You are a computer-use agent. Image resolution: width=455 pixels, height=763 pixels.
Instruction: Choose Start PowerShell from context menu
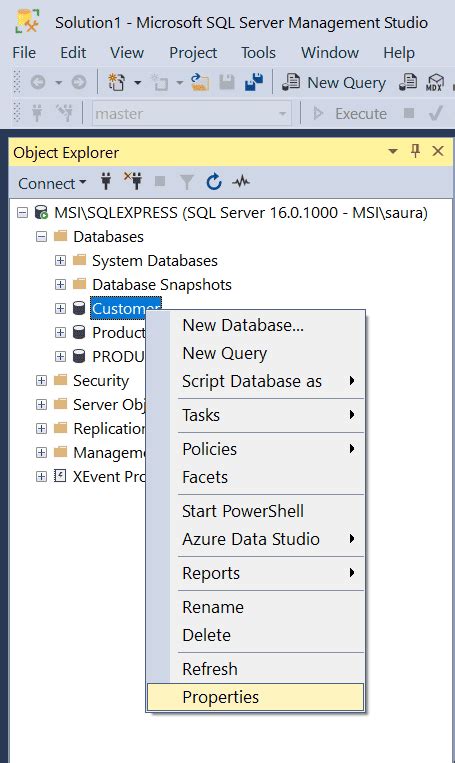(x=255, y=511)
